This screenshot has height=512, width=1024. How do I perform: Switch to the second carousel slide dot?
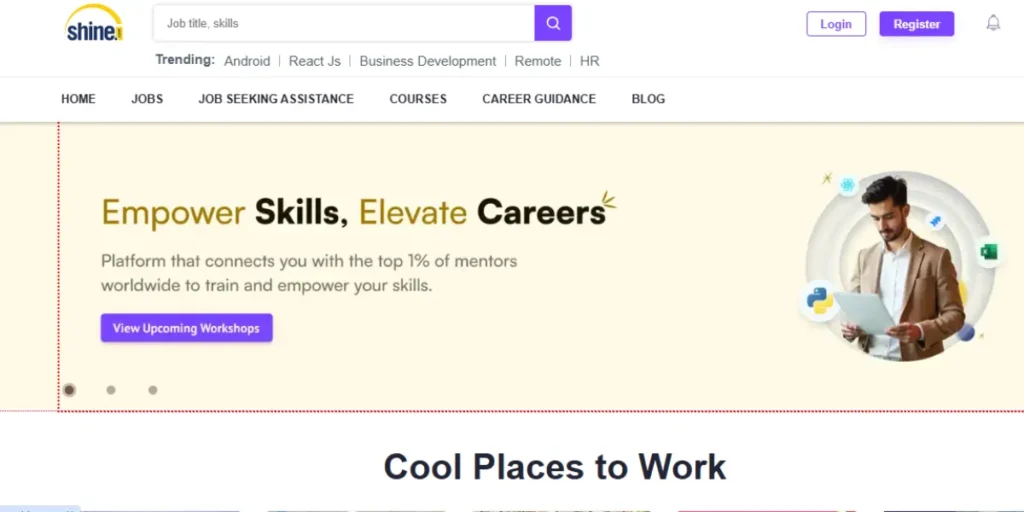111,390
